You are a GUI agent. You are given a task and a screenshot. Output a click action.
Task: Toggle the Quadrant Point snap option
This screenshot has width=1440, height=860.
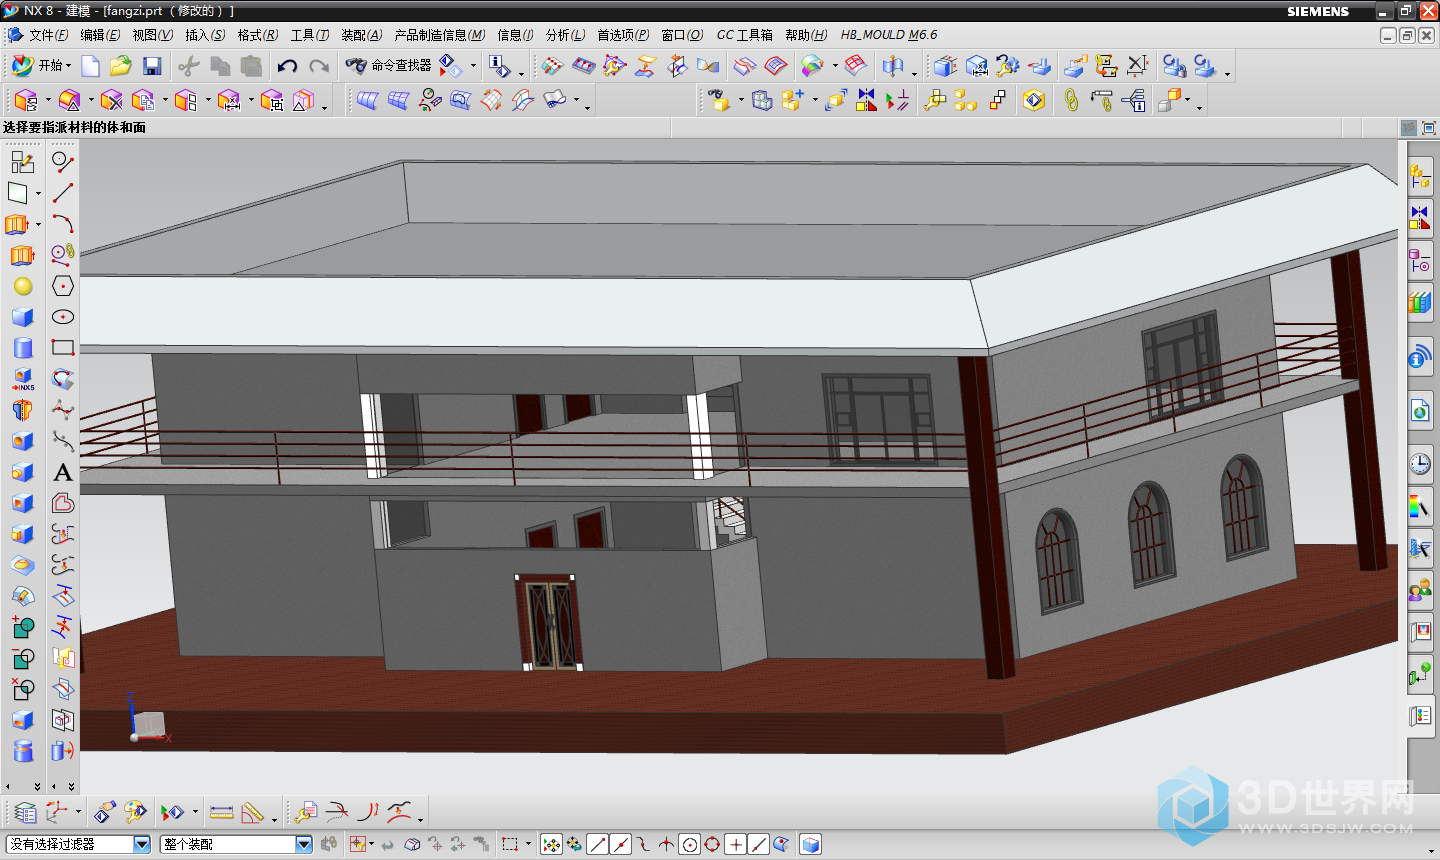(x=712, y=844)
